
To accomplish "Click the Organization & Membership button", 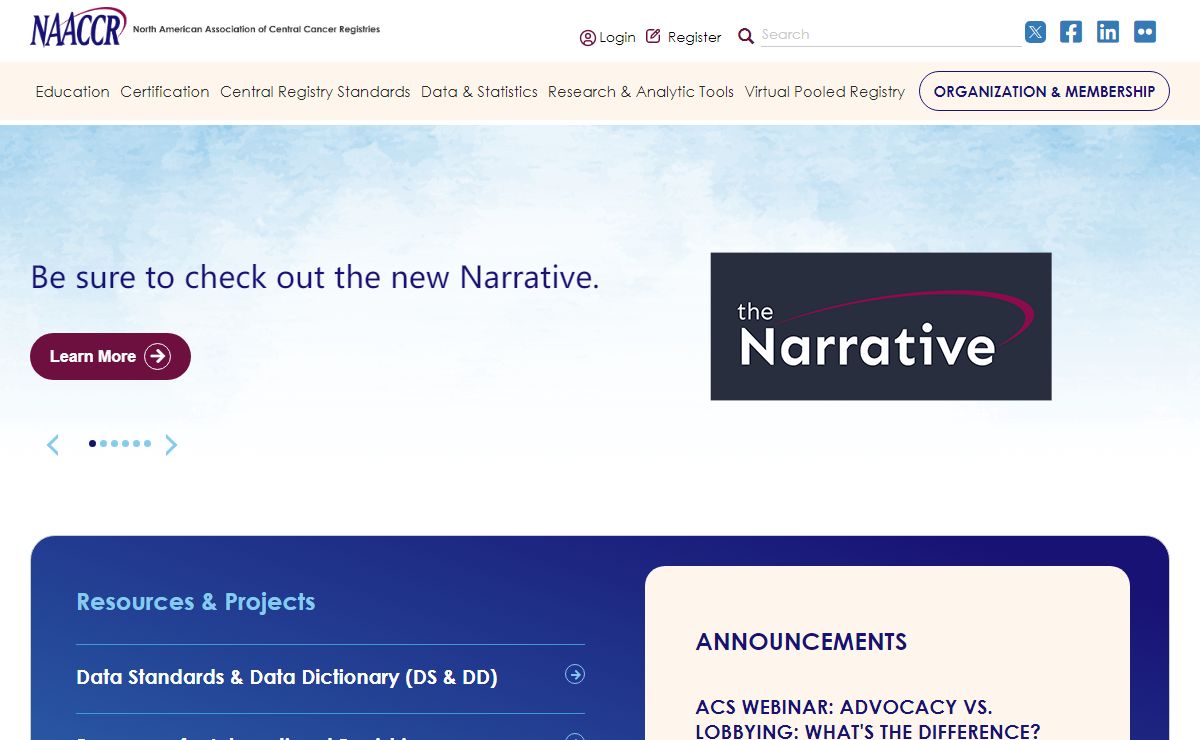I will click(x=1044, y=91).
